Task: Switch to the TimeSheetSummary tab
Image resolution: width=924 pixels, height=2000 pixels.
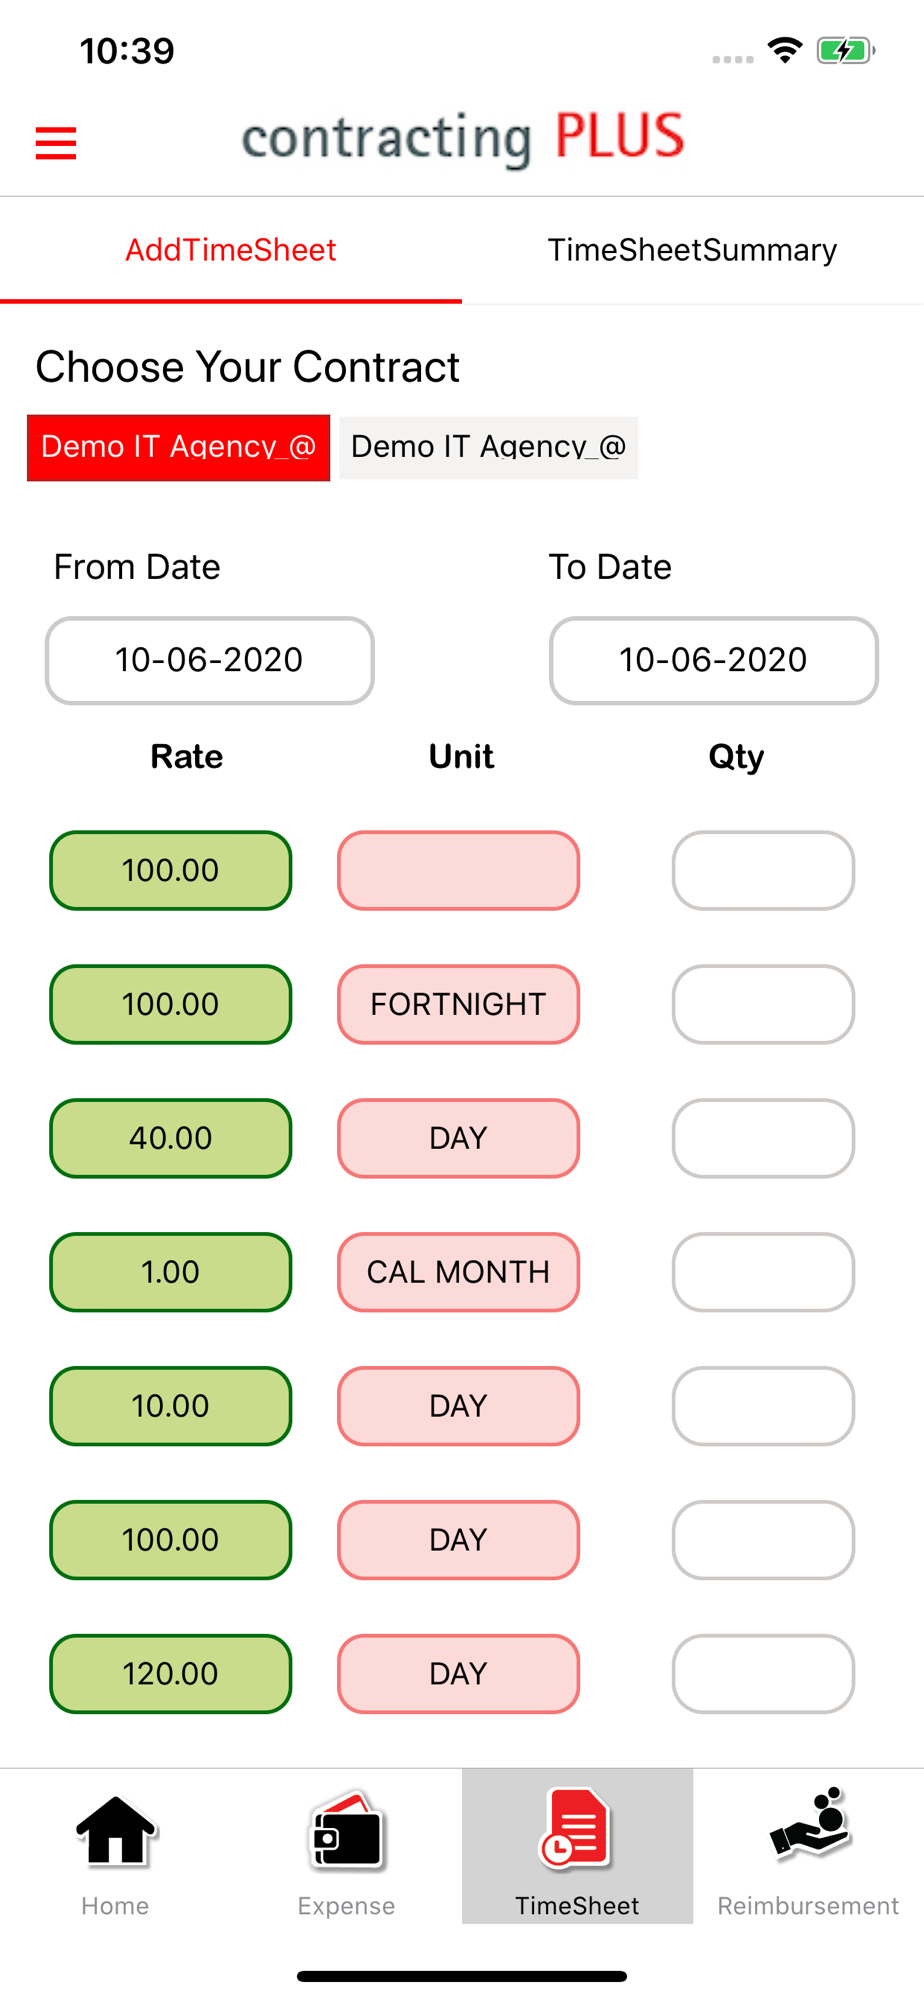Action: pyautogui.click(x=692, y=250)
